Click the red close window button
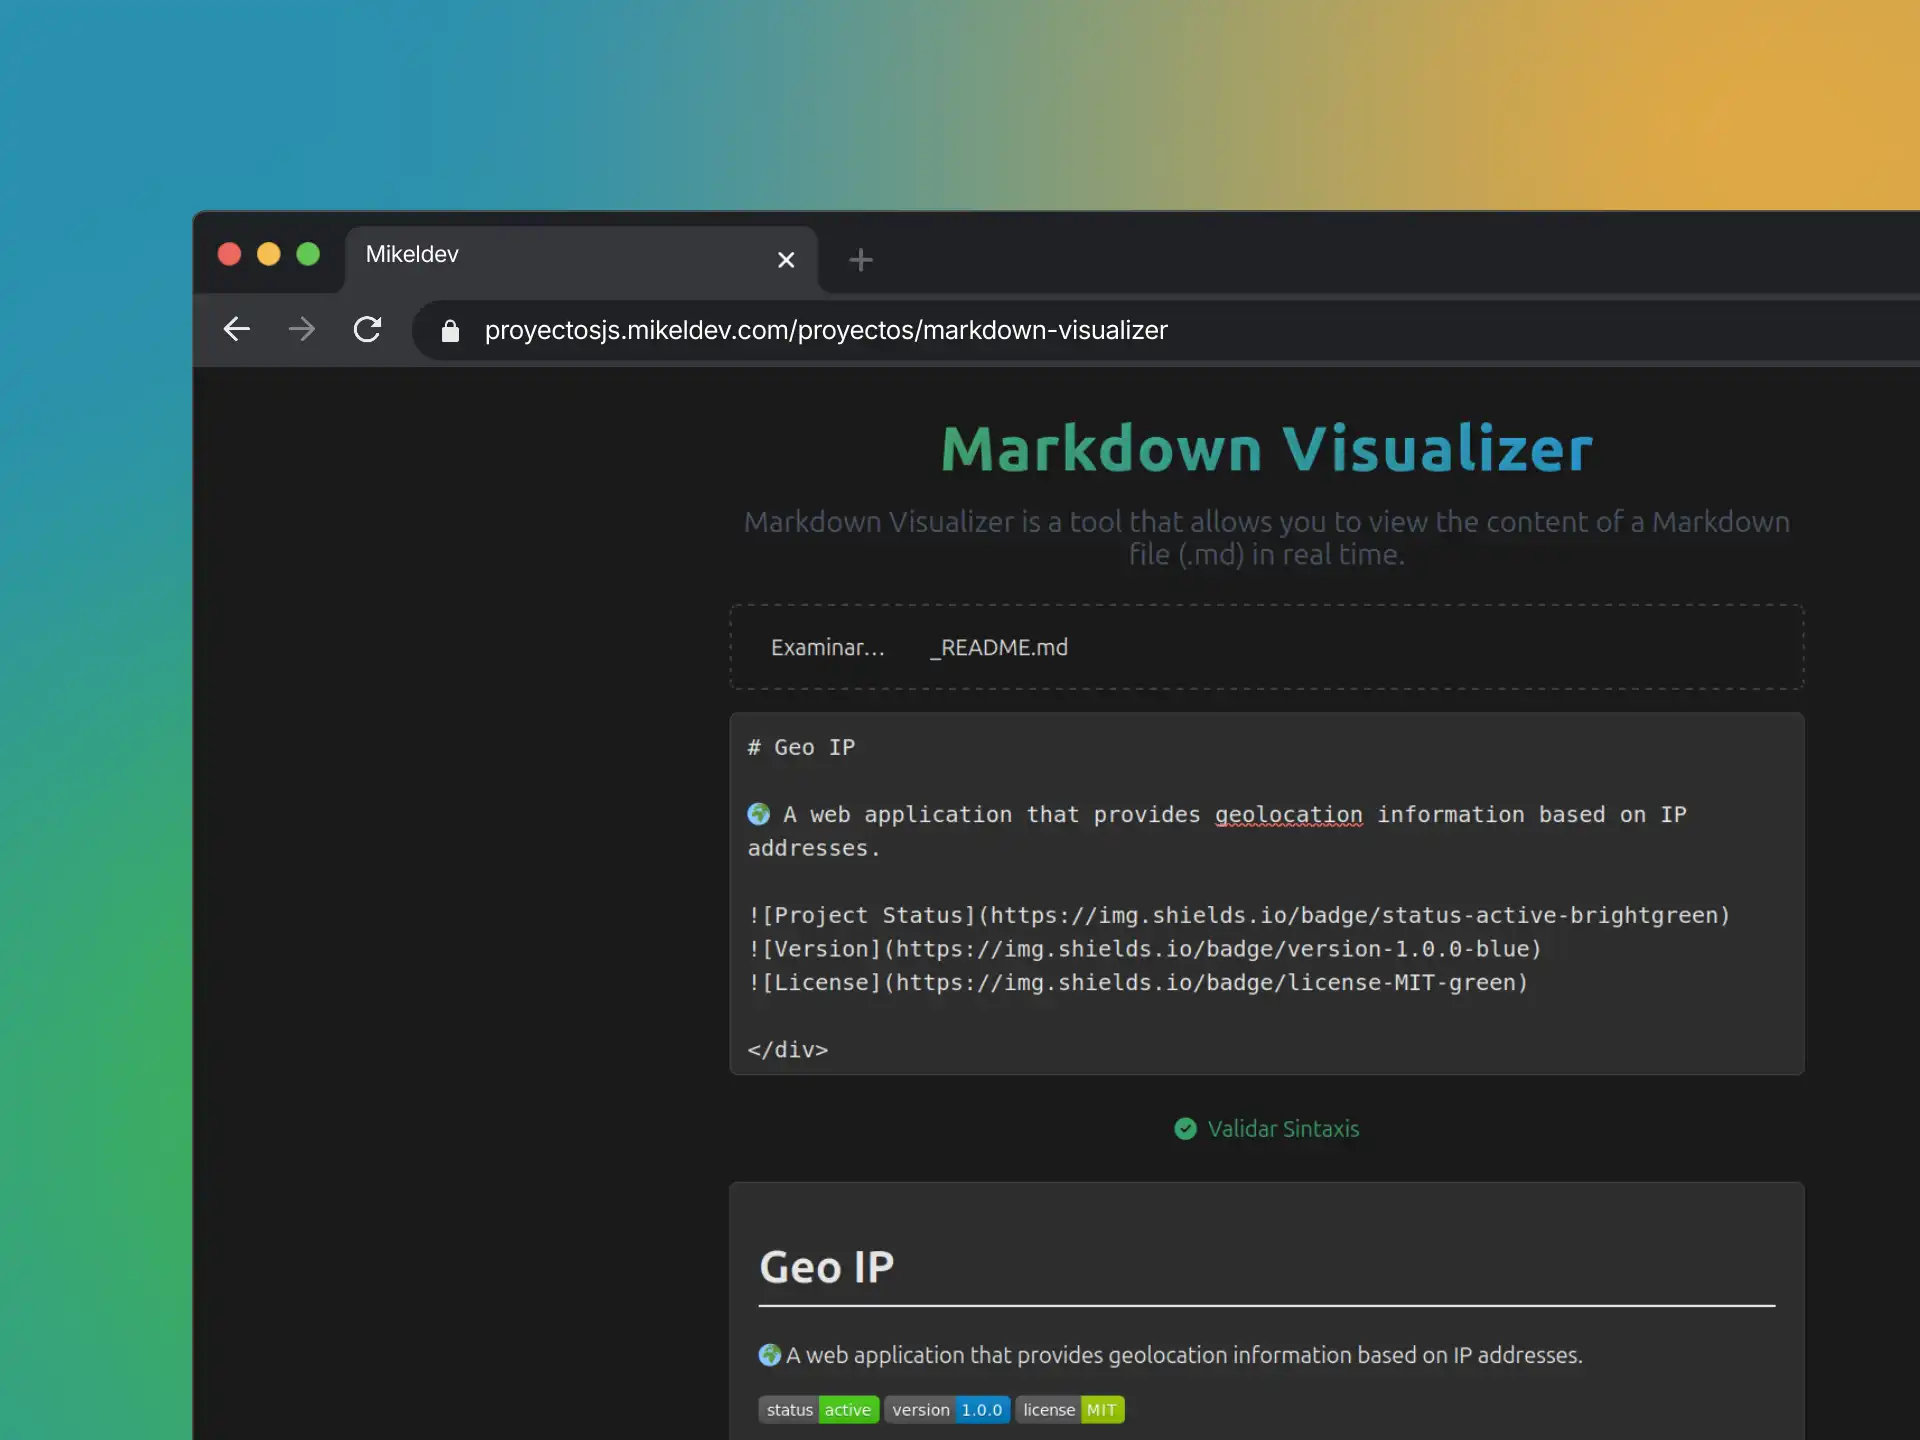This screenshot has width=1920, height=1440. point(229,254)
